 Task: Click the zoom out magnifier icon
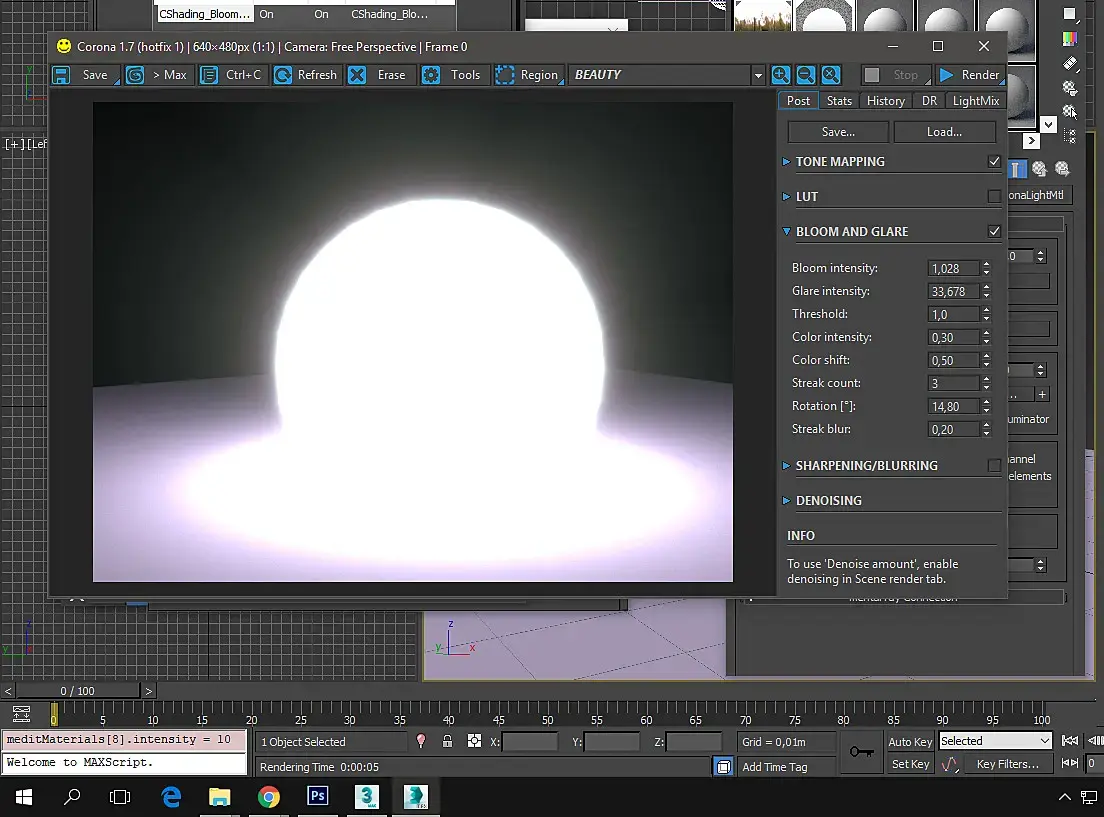805,75
